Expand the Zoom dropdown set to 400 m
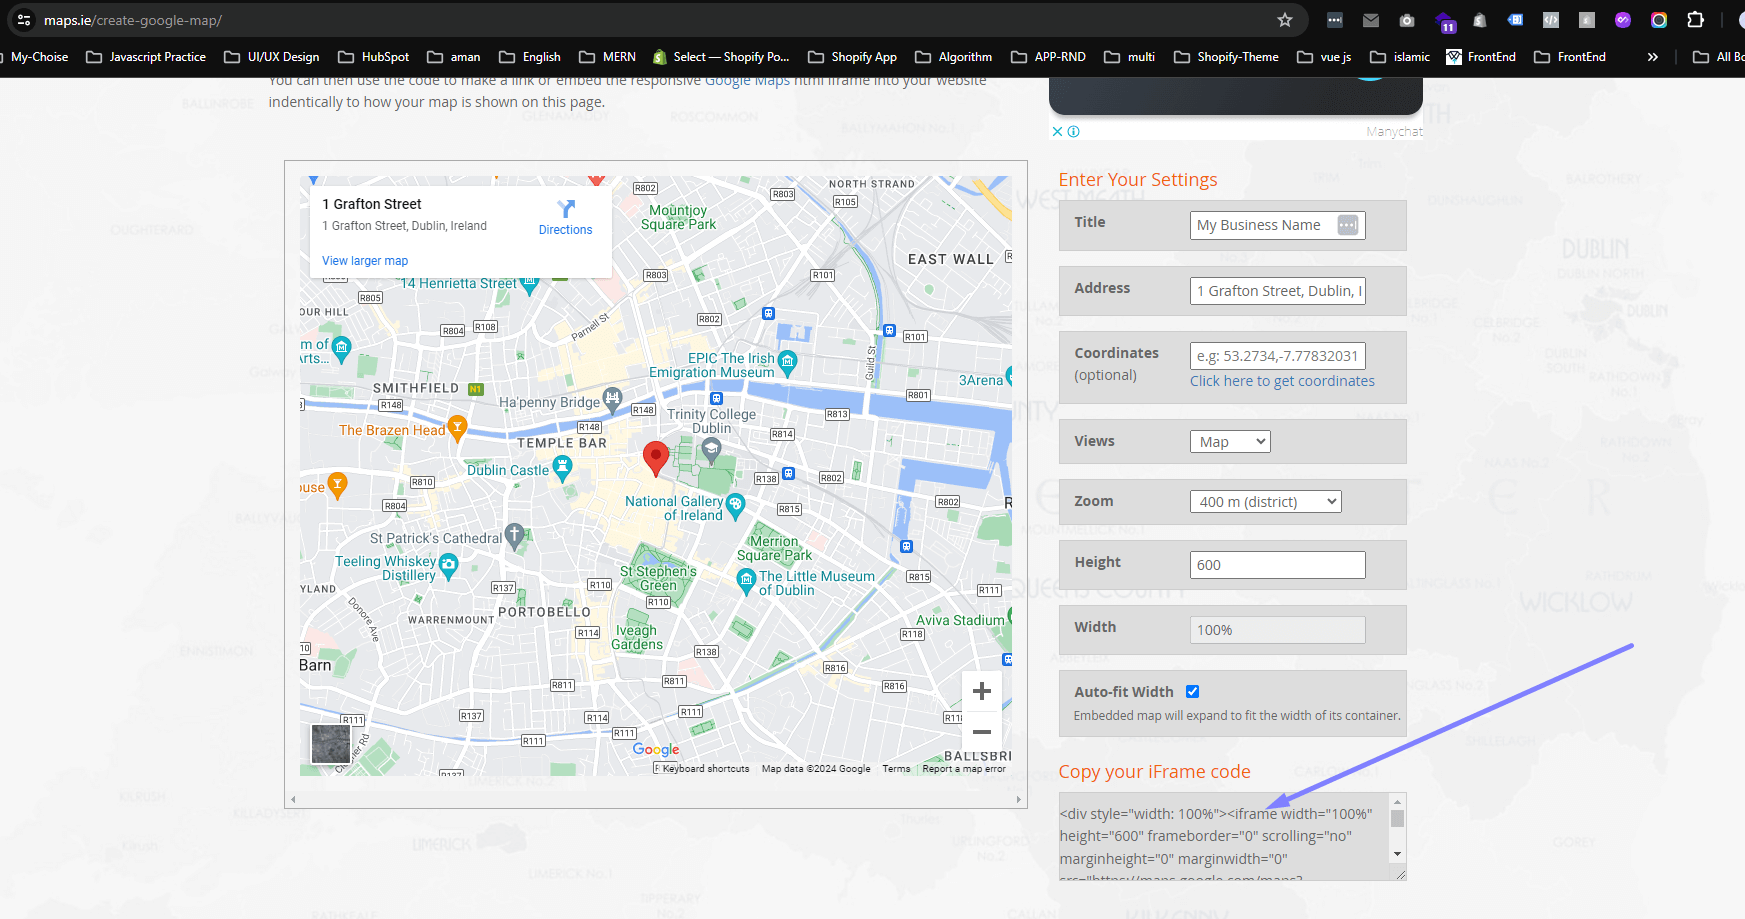 [x=1265, y=502]
